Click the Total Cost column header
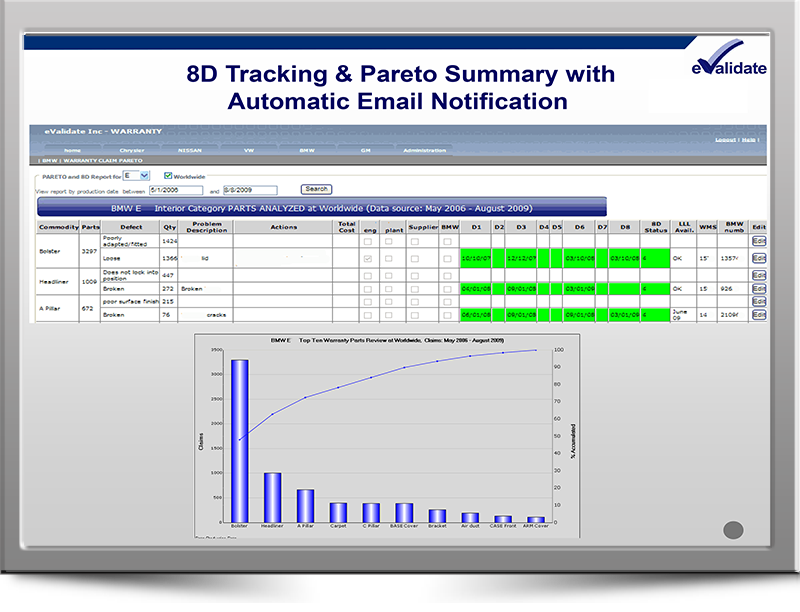 point(346,227)
